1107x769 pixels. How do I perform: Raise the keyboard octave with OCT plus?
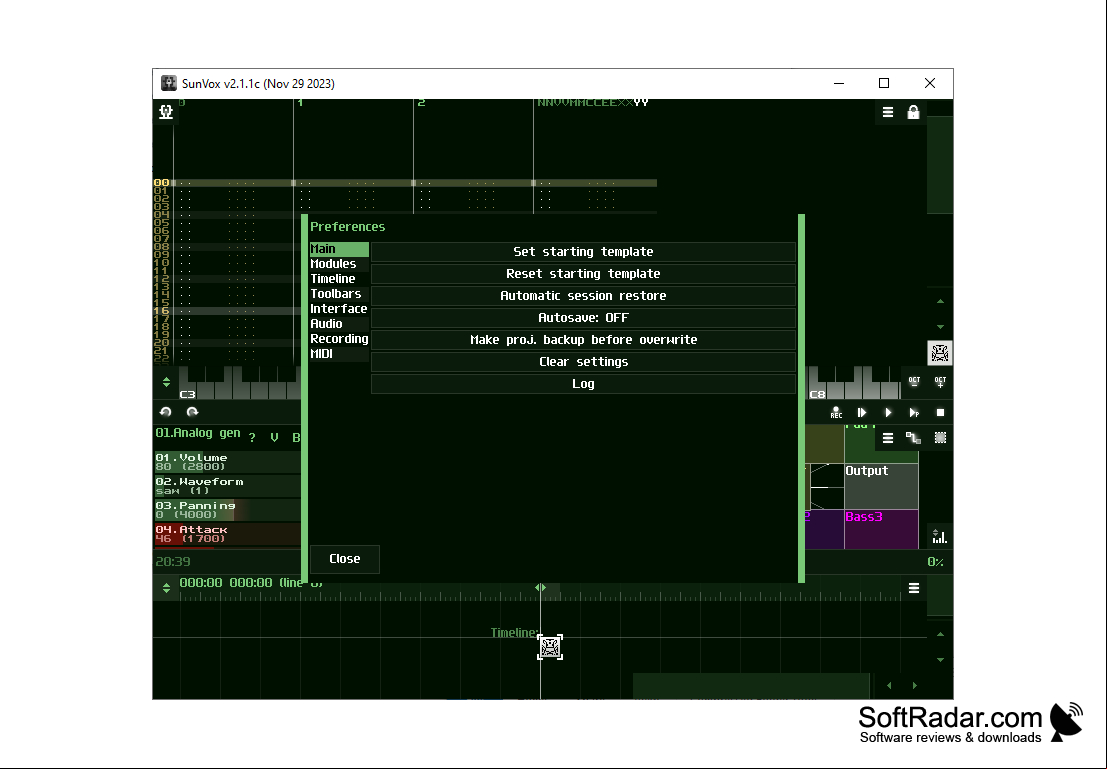coord(940,382)
